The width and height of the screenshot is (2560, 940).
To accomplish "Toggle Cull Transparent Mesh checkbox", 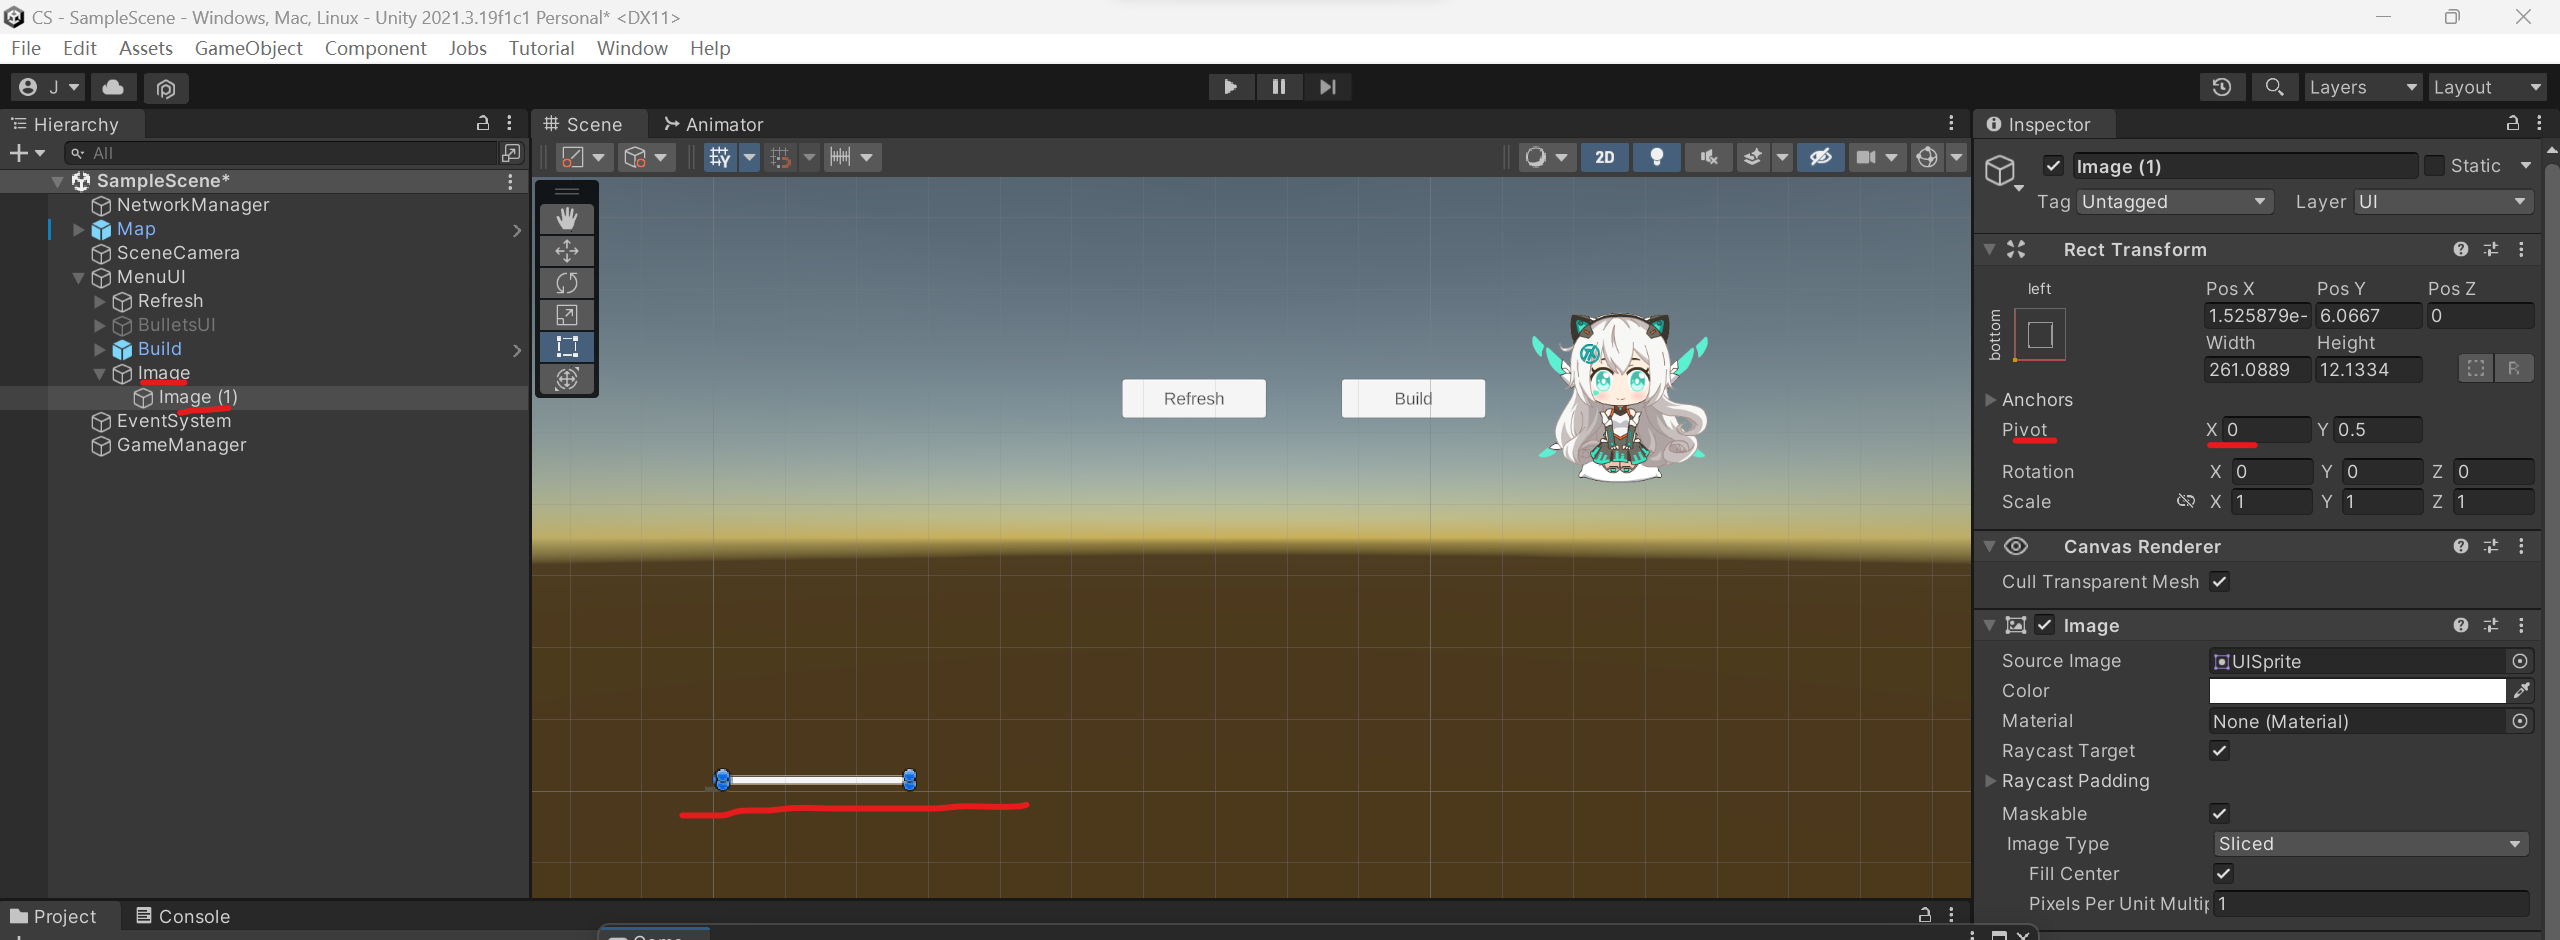I will (x=2219, y=581).
